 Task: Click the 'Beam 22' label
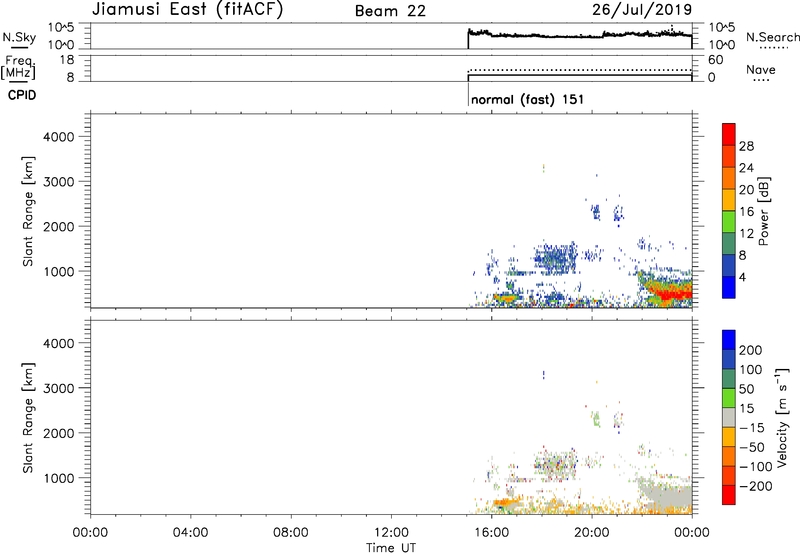coord(390,11)
